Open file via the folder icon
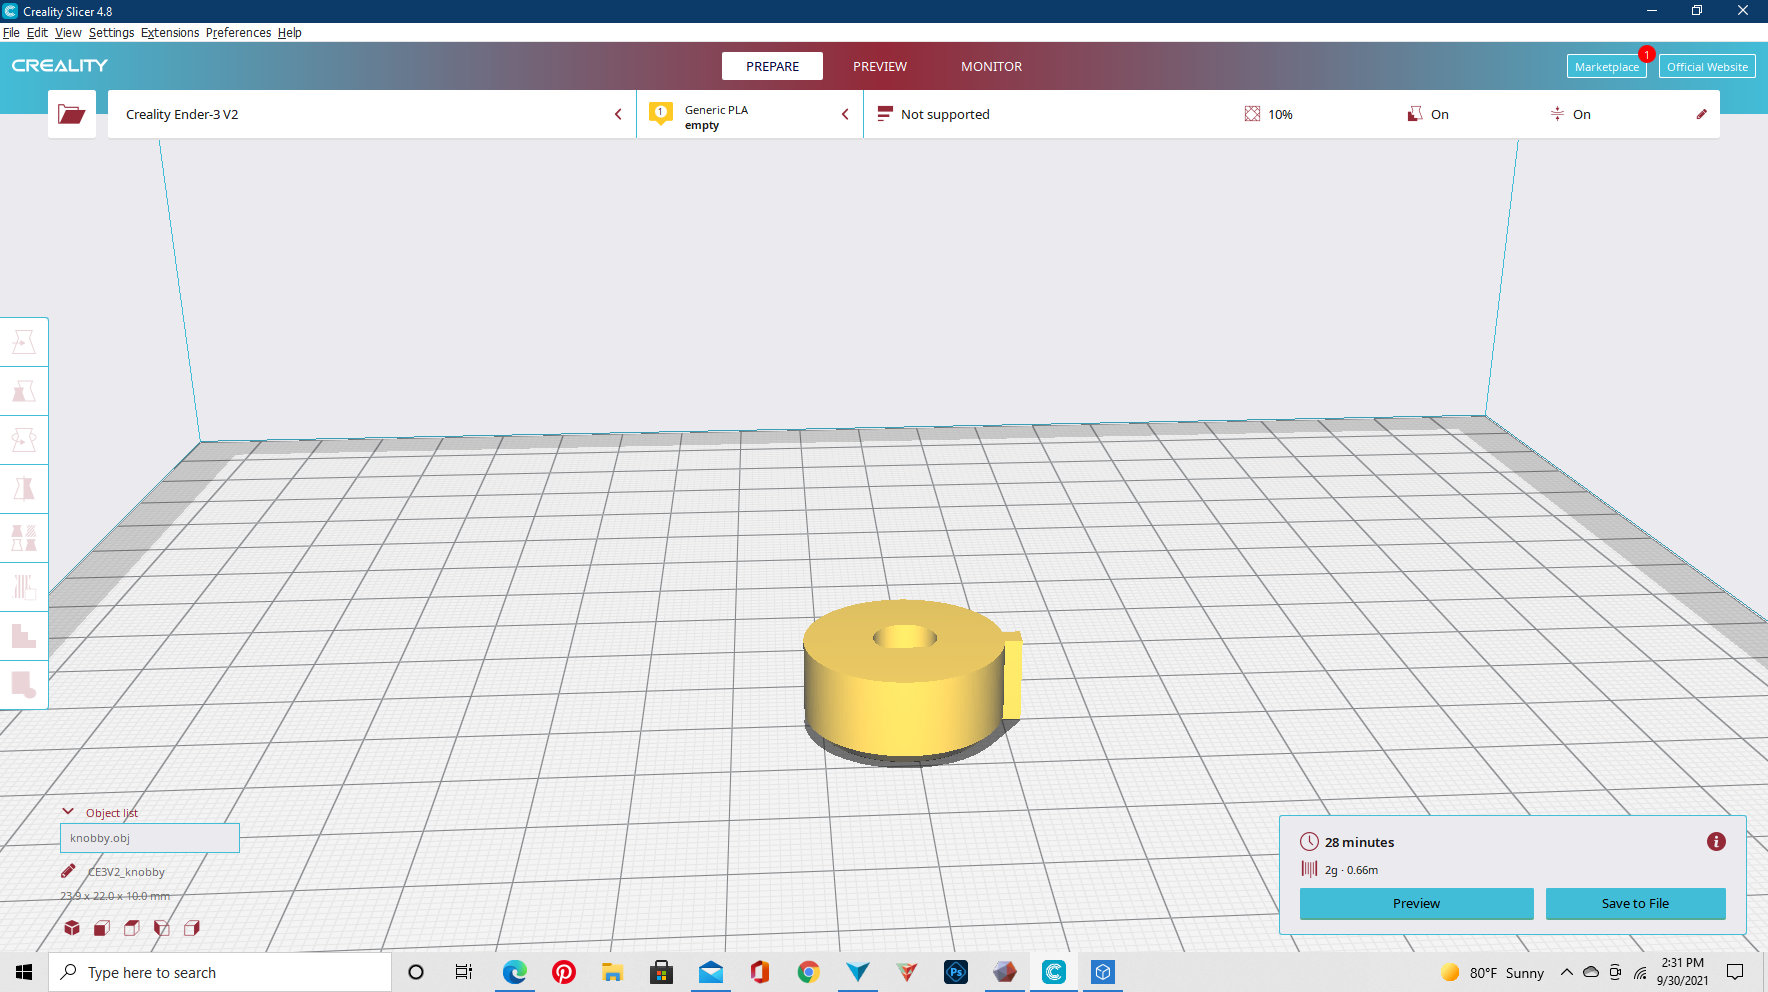 point(72,114)
